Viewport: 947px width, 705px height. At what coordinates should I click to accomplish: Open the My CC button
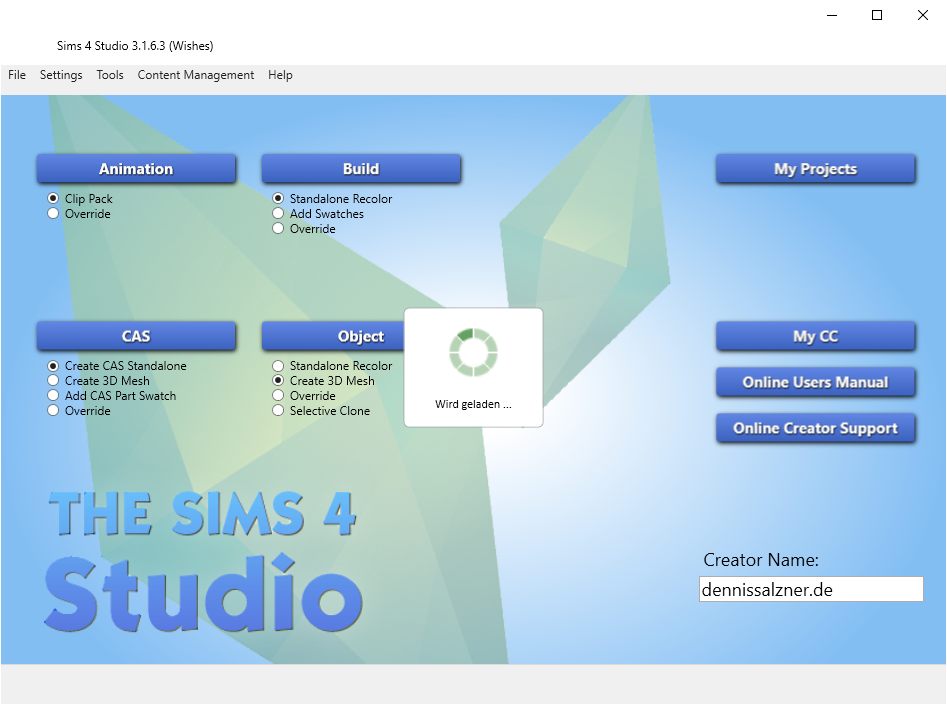pyautogui.click(x=815, y=336)
